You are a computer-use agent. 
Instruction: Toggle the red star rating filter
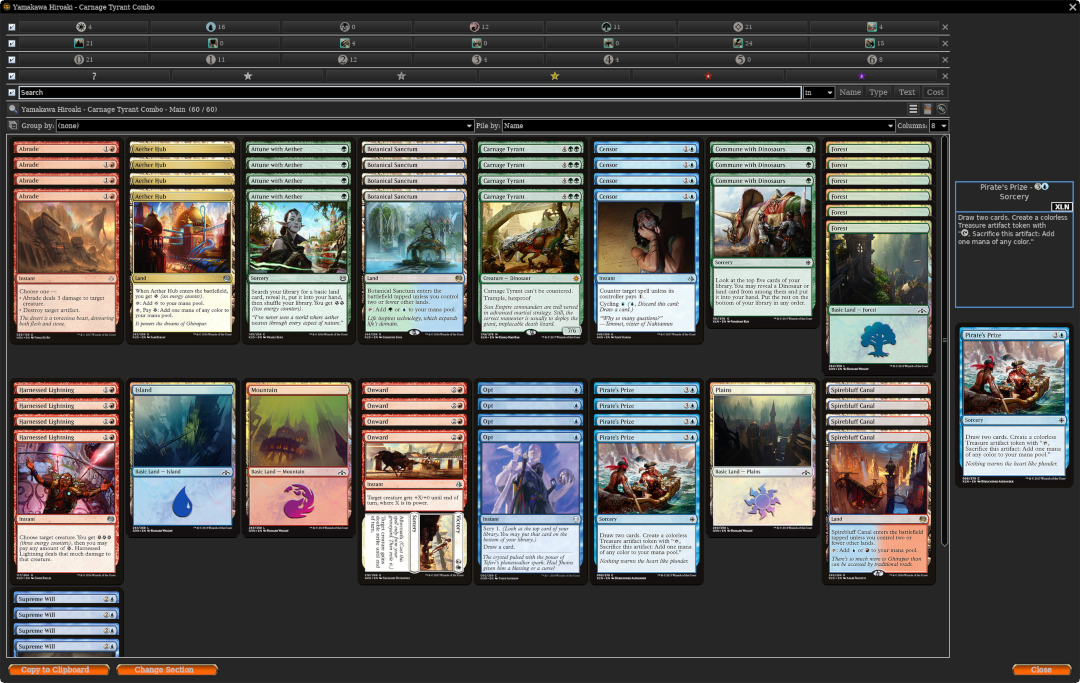click(708, 76)
